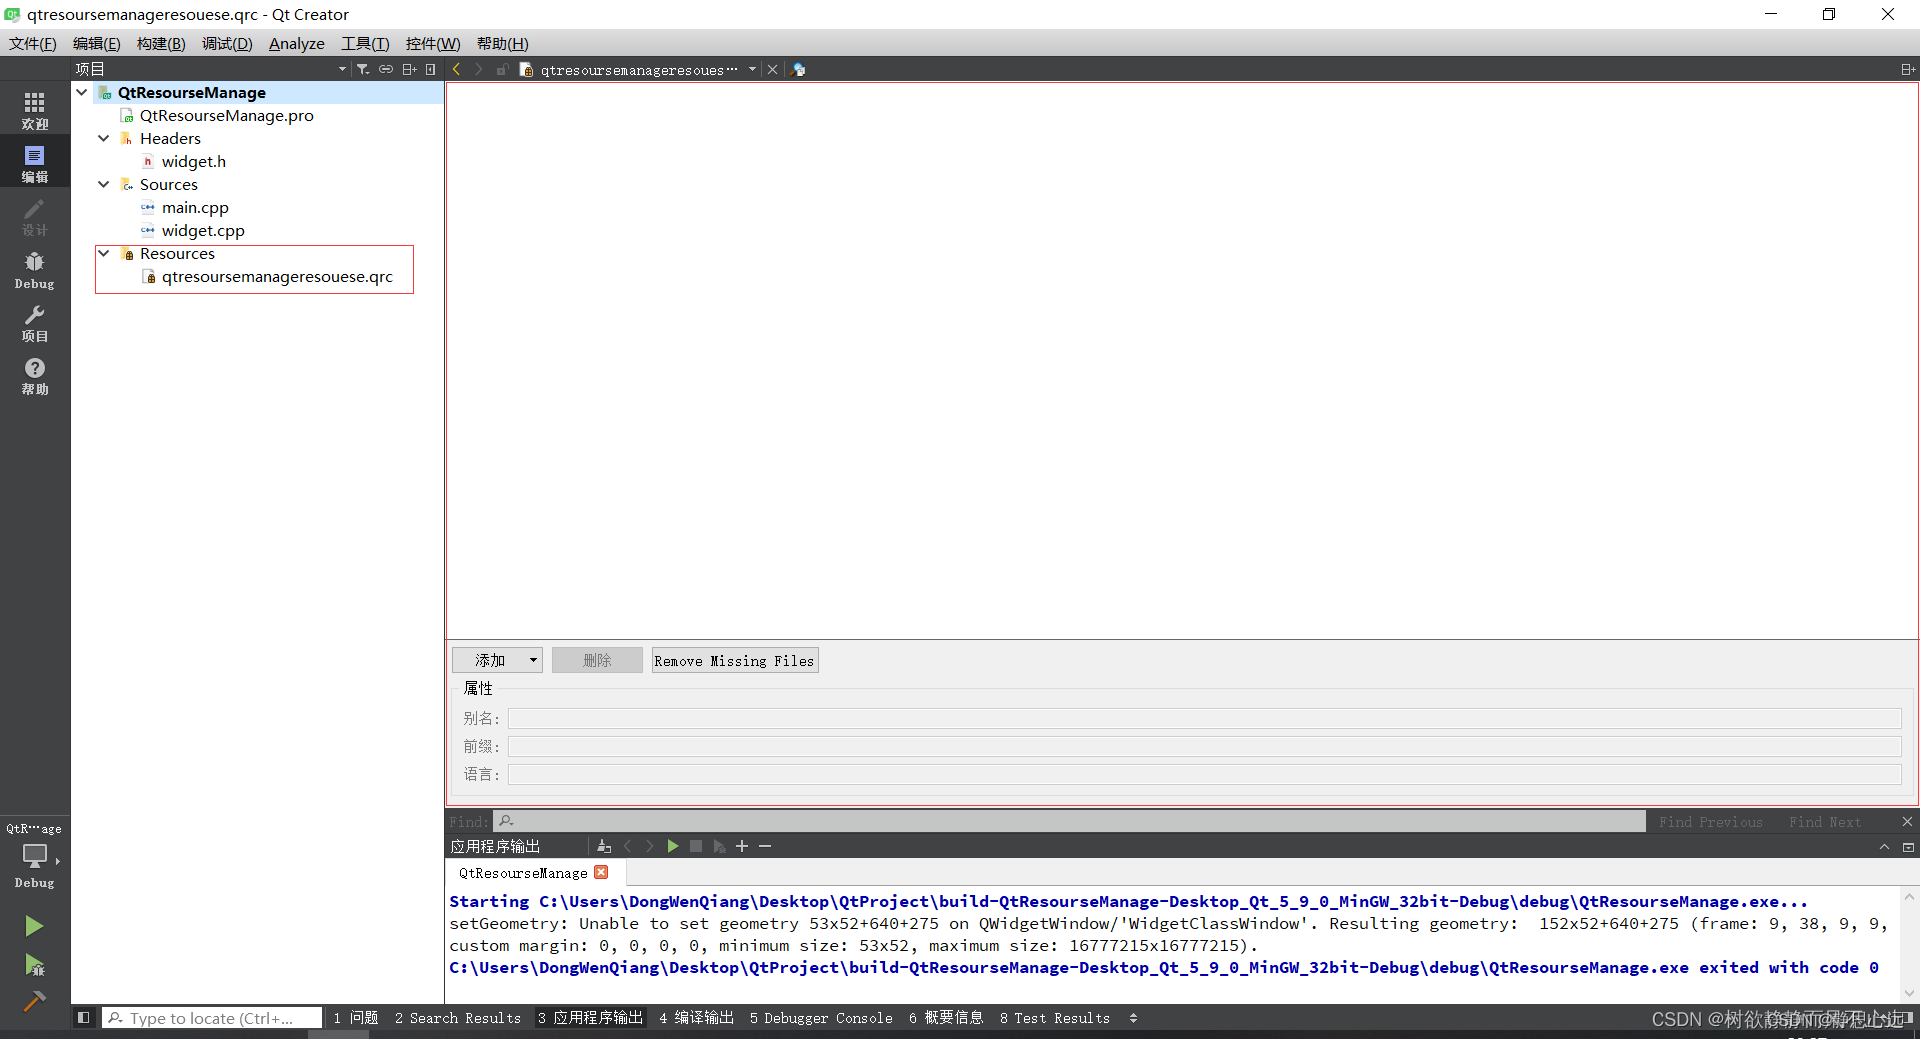1920x1039 pixels.
Task: Switch to the 编译输出 output tab
Action: point(696,1017)
